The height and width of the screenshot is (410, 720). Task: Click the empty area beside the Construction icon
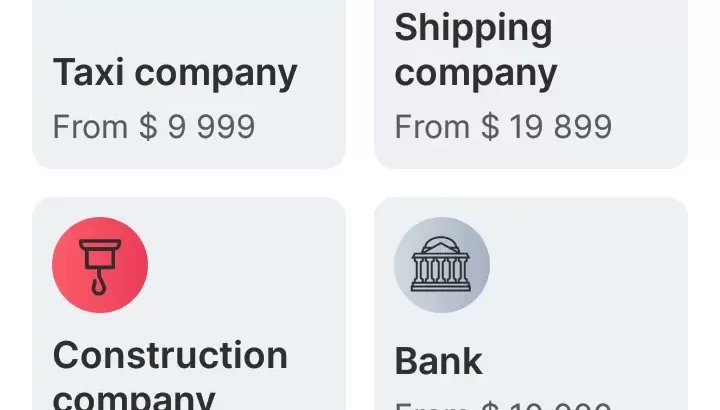tap(250, 265)
